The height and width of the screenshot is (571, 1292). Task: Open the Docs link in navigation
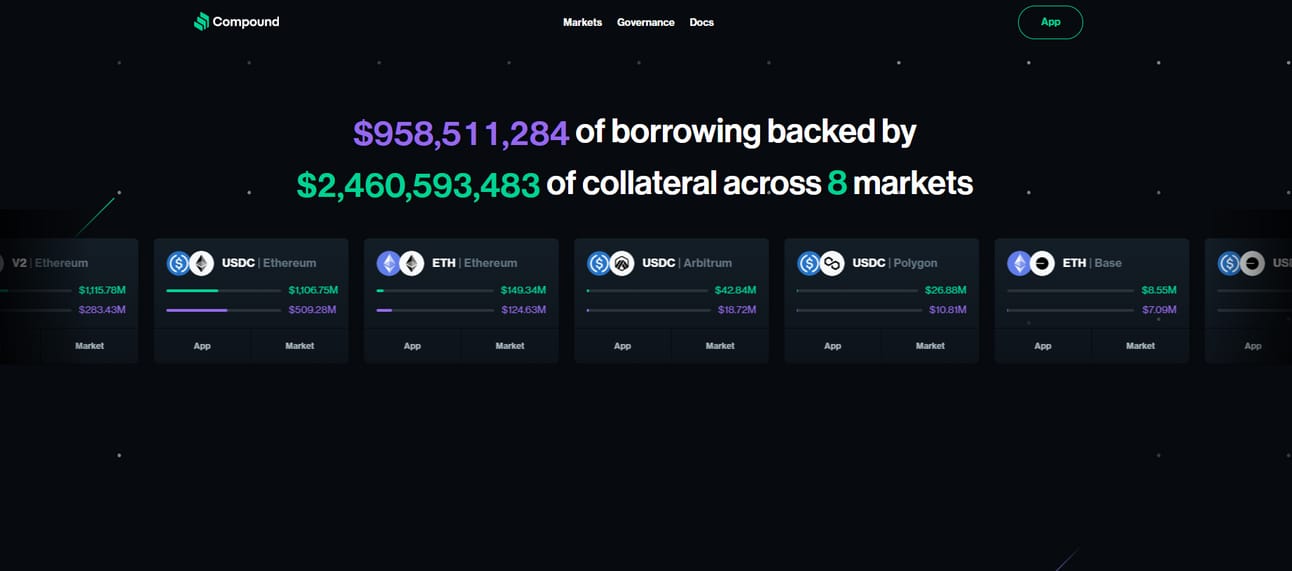pos(702,22)
